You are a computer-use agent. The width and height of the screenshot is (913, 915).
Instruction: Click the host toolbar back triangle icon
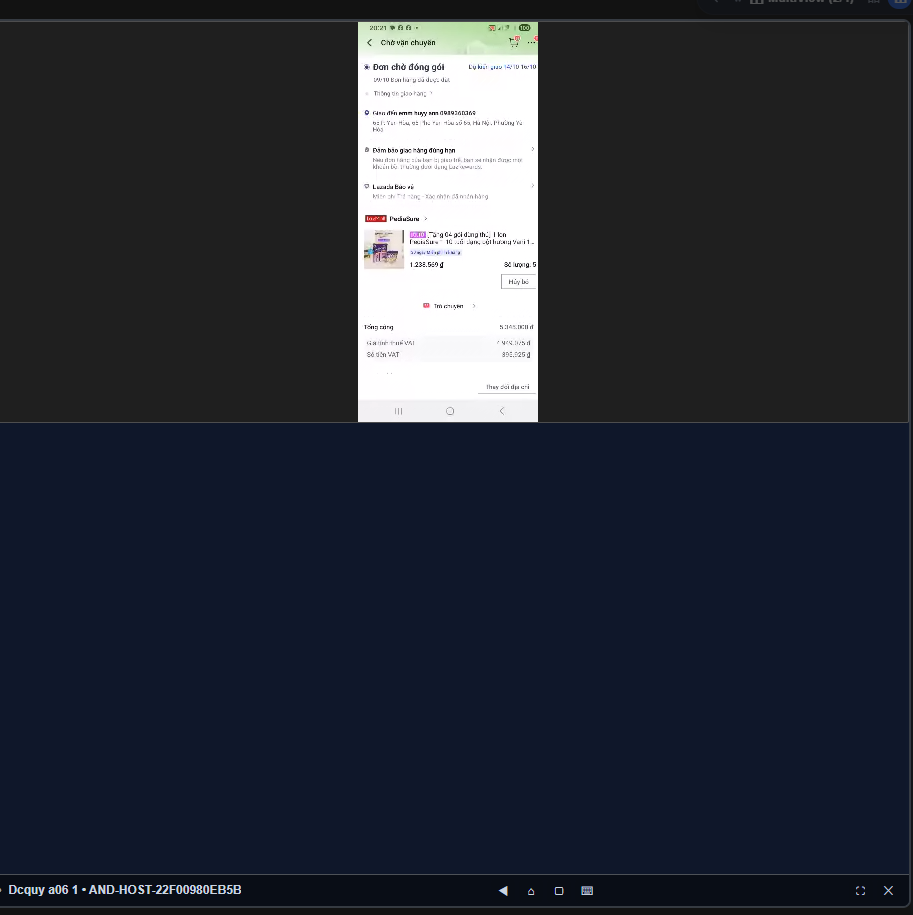503,890
